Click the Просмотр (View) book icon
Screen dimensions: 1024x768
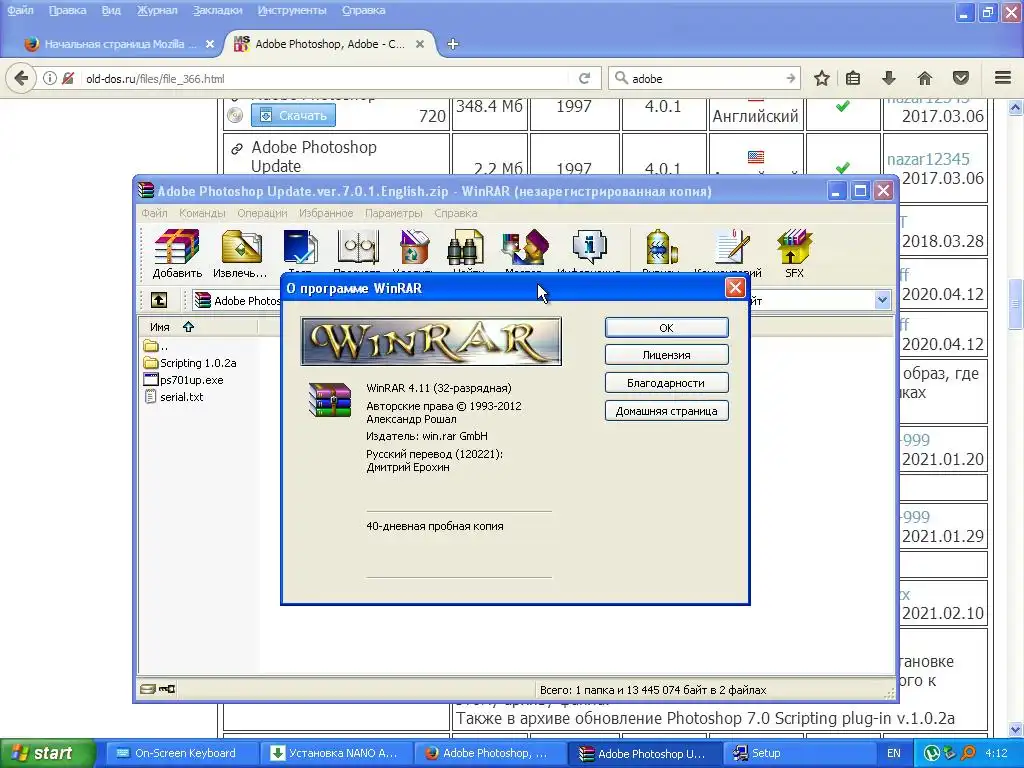[357, 251]
